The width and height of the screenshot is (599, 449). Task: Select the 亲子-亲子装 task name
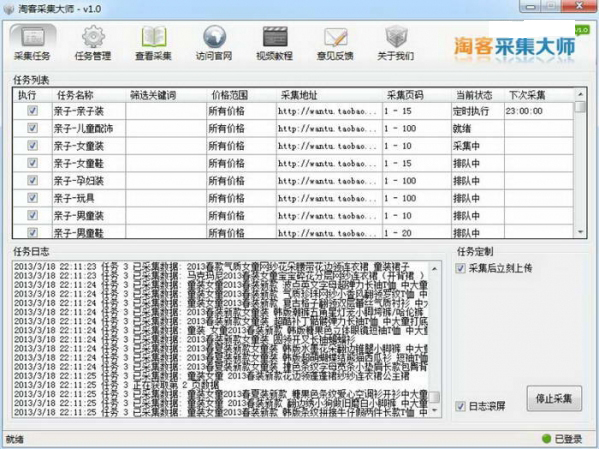pos(79,111)
